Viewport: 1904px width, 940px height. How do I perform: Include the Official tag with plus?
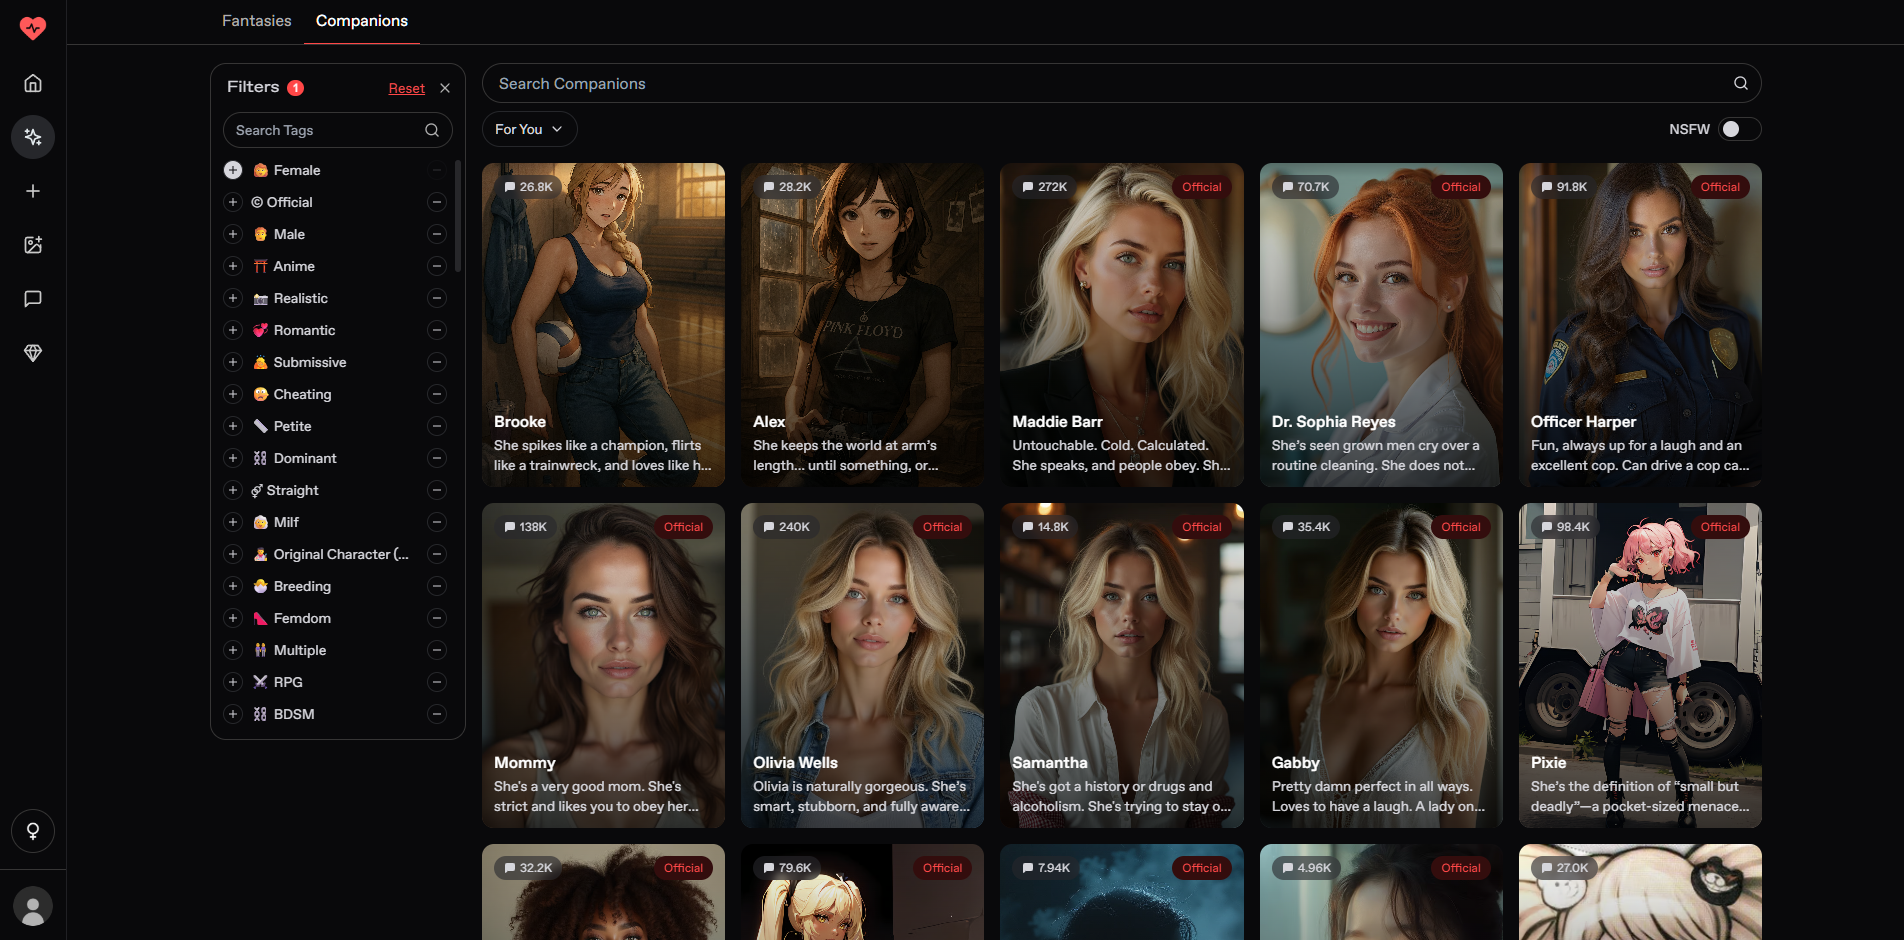(233, 202)
